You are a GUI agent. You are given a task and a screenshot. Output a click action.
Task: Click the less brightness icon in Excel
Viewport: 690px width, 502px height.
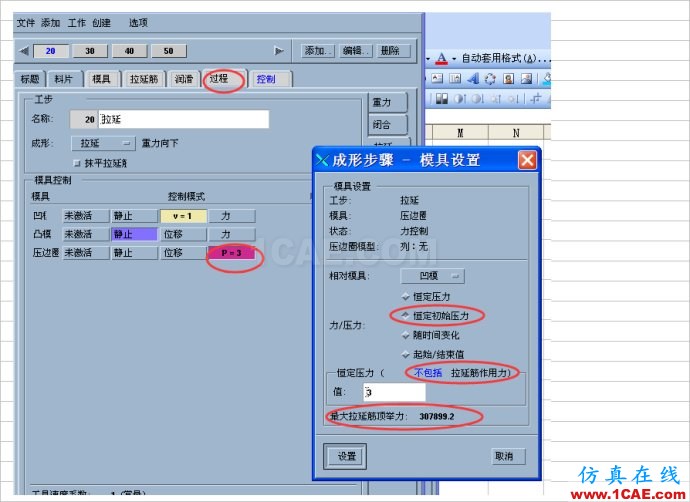[513, 99]
